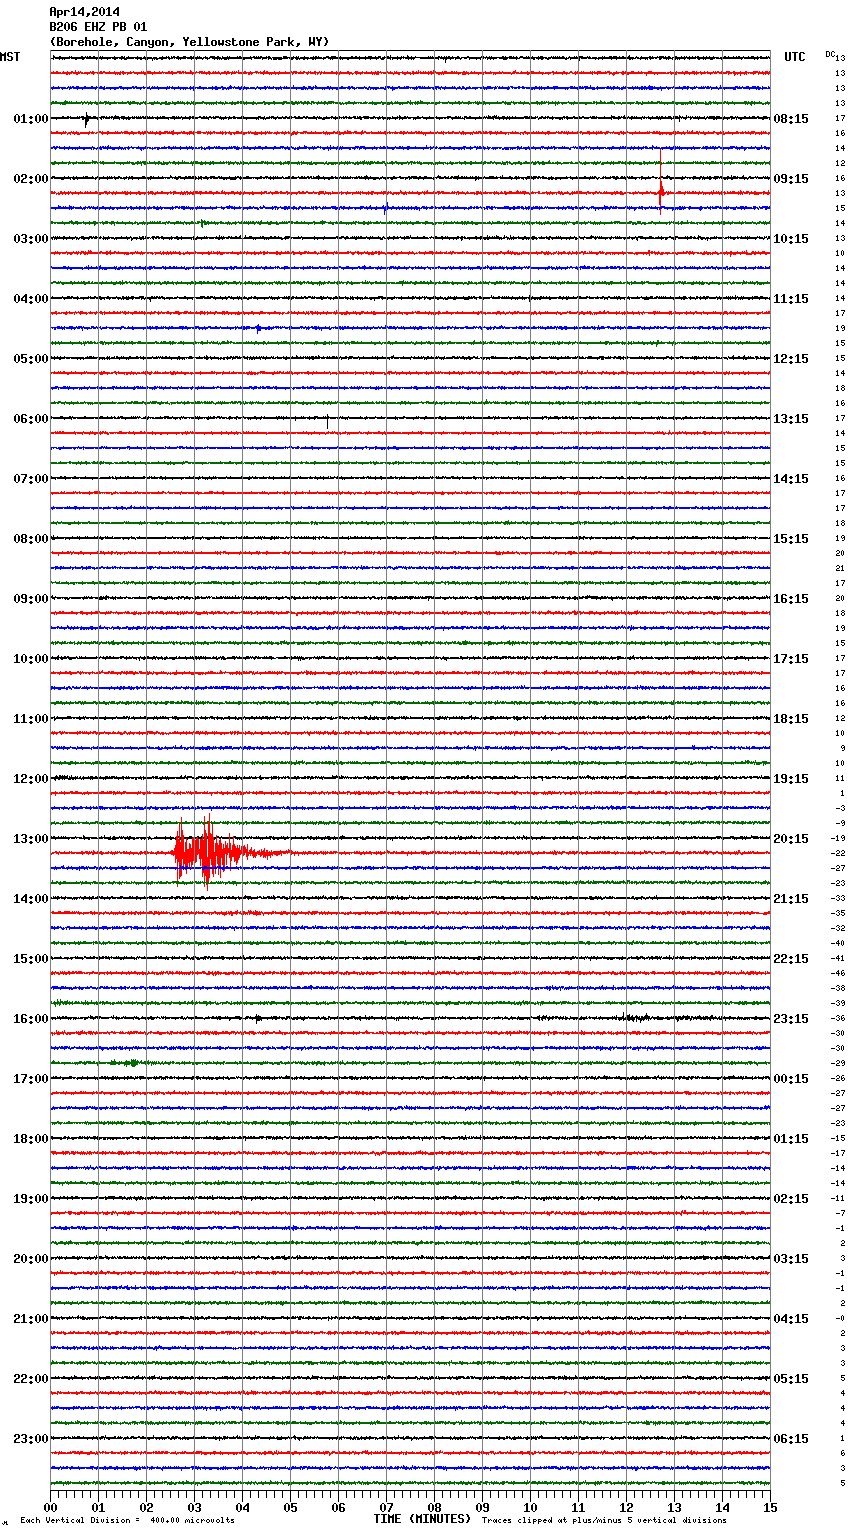The image size is (850, 1534).
Task: Click the '21:15' UTC time label
Action: click(x=791, y=899)
